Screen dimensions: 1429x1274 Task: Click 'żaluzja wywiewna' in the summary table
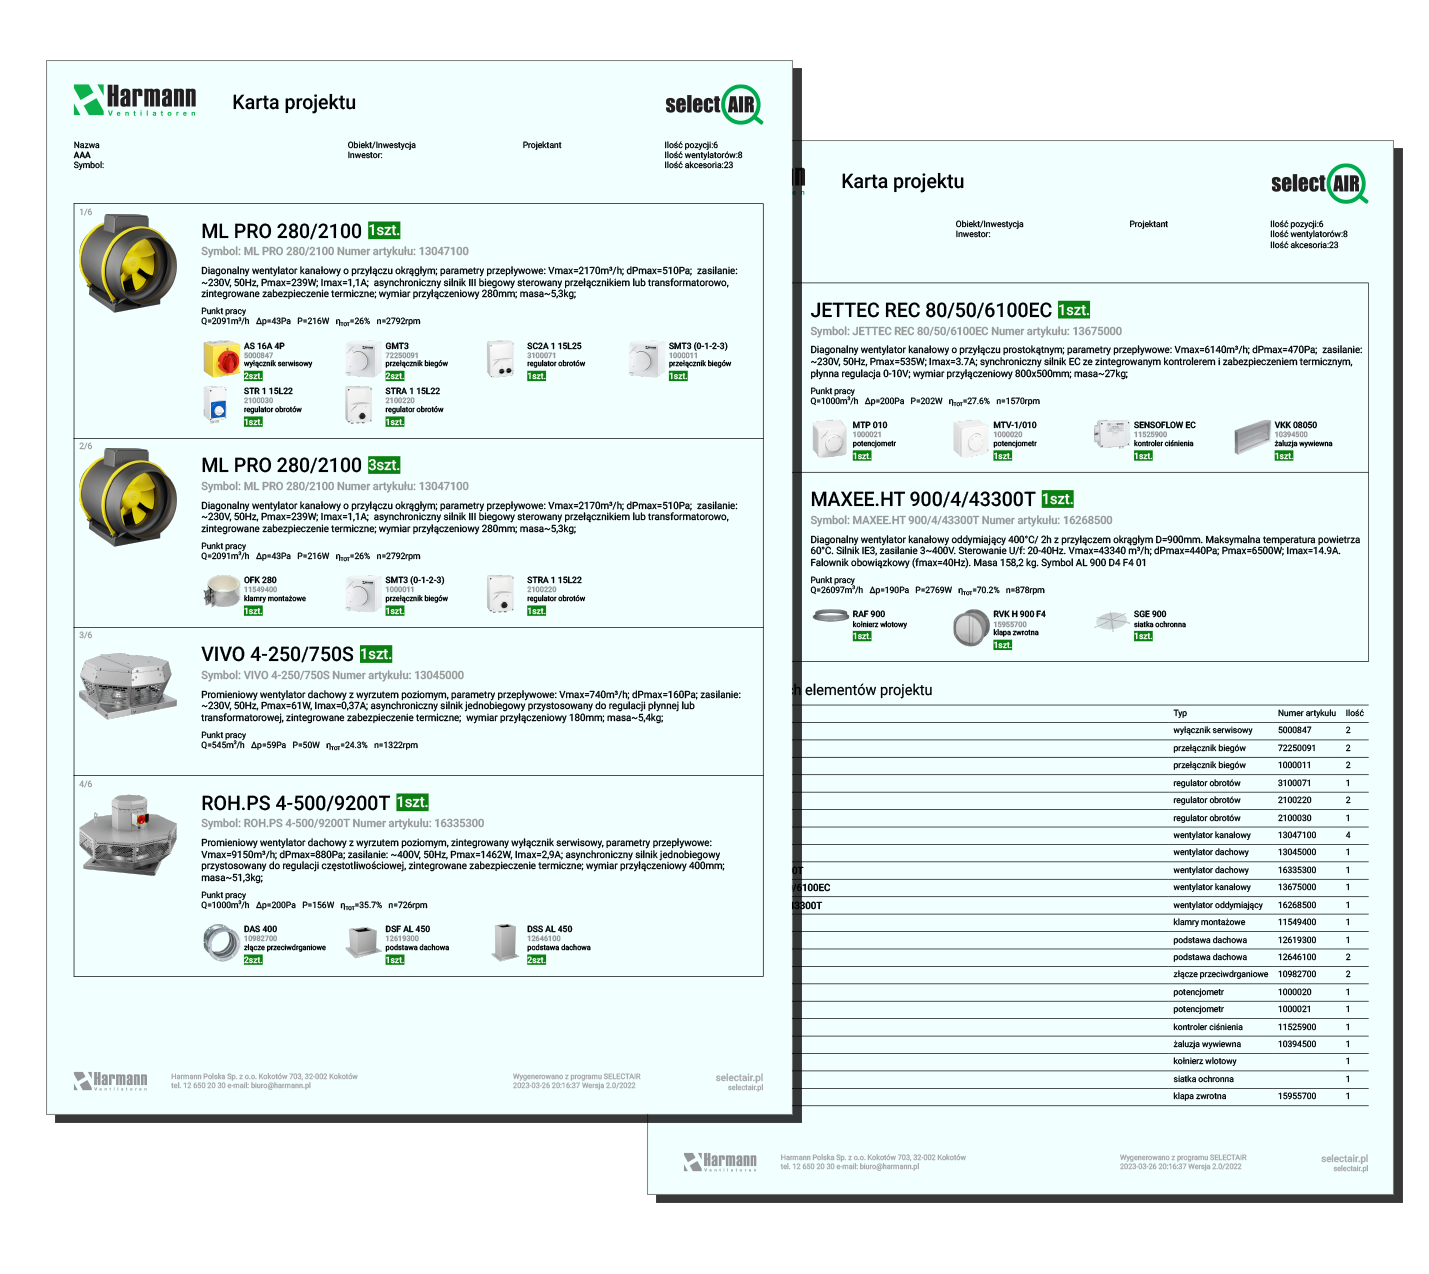1207,1044
